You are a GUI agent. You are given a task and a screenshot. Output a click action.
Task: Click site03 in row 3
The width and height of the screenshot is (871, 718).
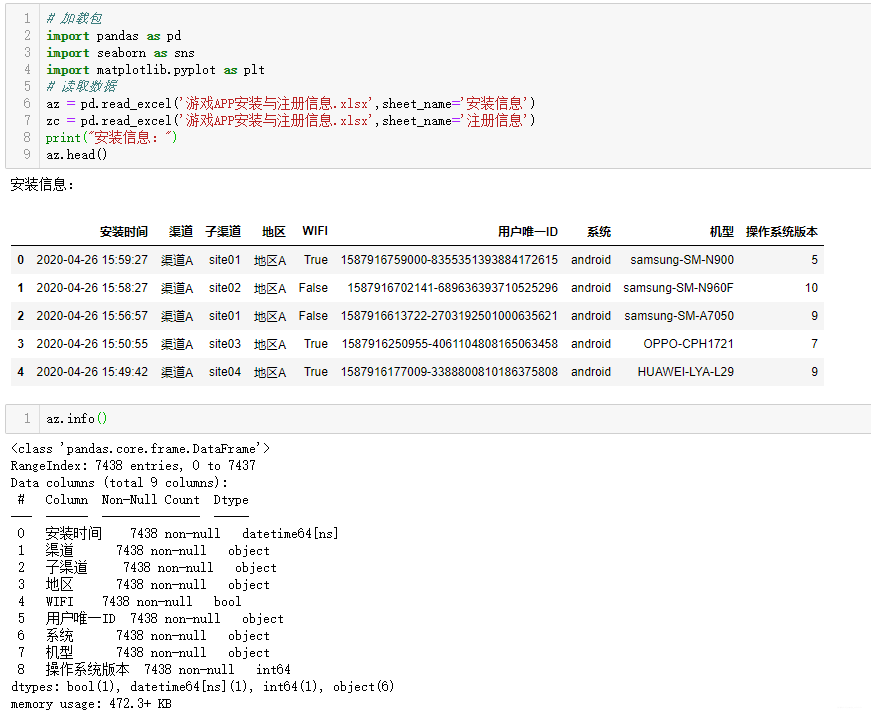(224, 344)
